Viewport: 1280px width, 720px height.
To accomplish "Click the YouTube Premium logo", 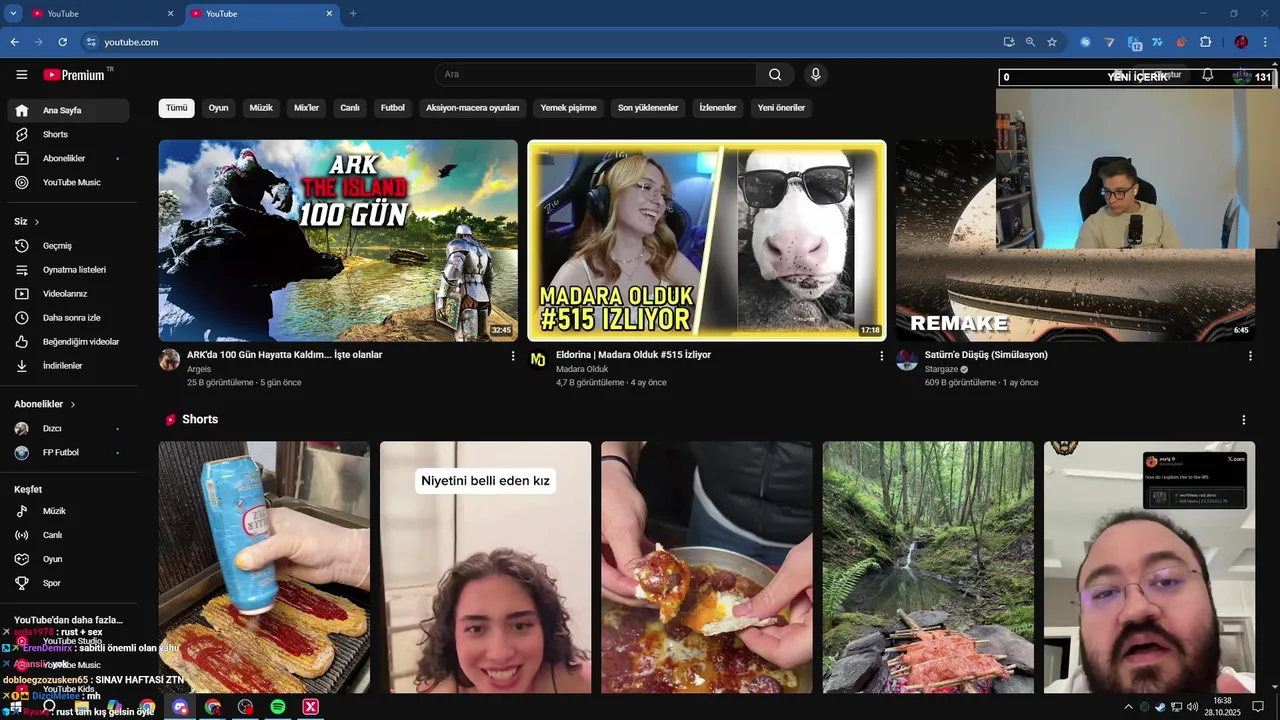I will 74,75.
